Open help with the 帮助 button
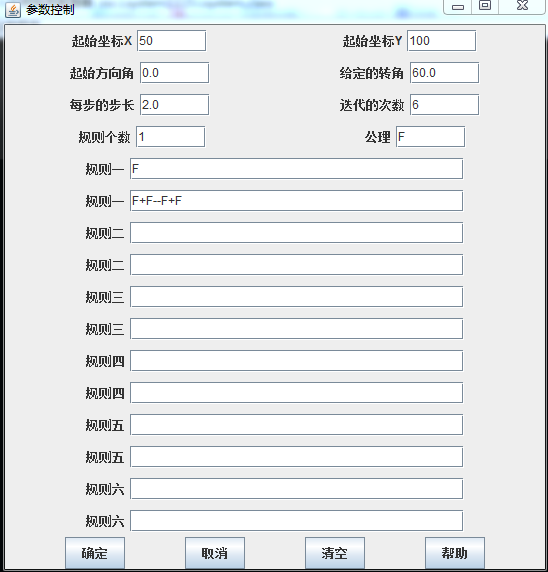Image resolution: width=548 pixels, height=572 pixels. (x=455, y=553)
